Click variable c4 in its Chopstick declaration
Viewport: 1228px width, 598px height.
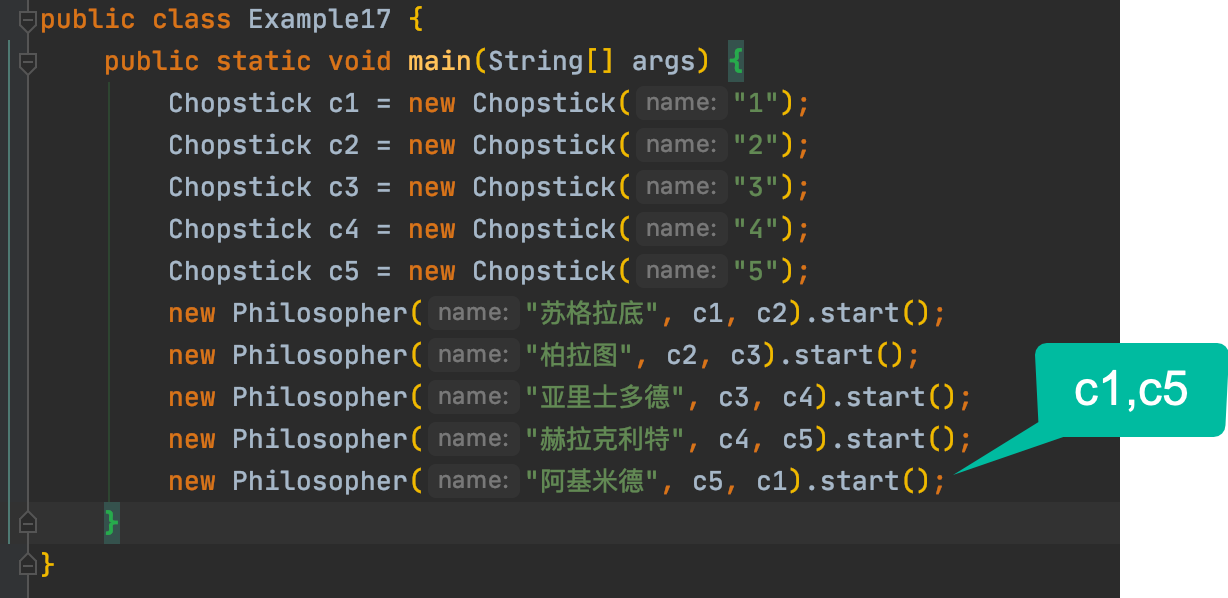(344, 229)
